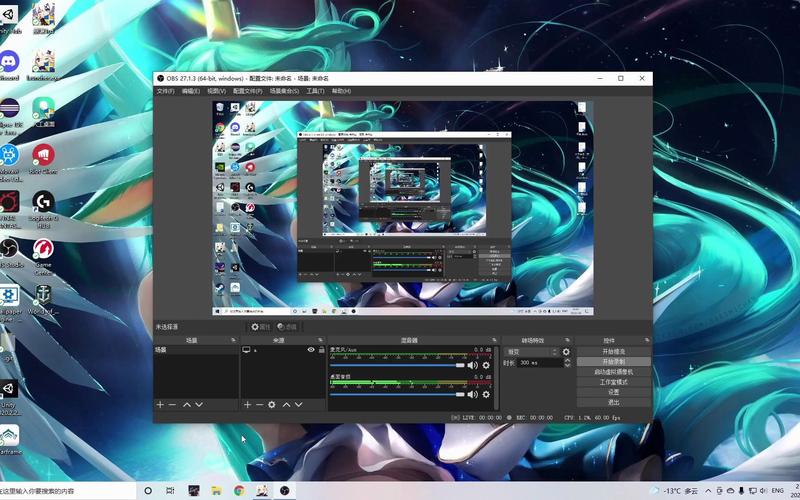
Task: Open File Explorer from the taskbar
Action: coord(217,491)
